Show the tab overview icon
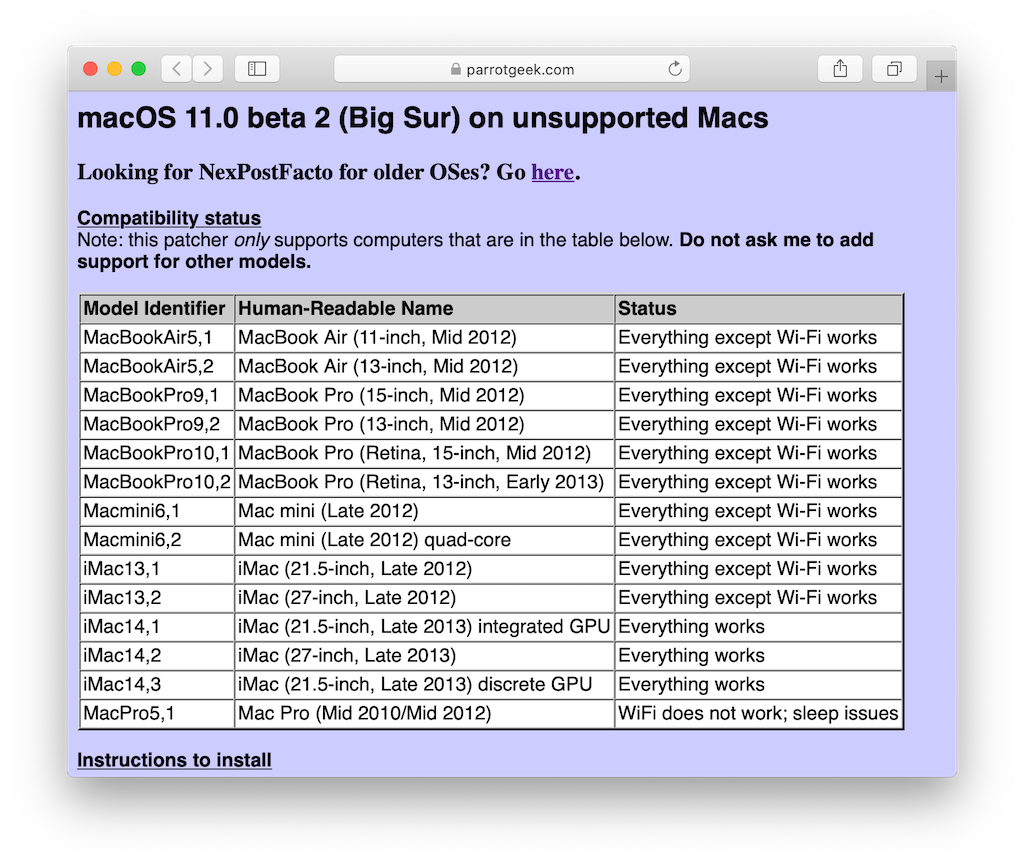The height and width of the screenshot is (866, 1024). pos(895,69)
